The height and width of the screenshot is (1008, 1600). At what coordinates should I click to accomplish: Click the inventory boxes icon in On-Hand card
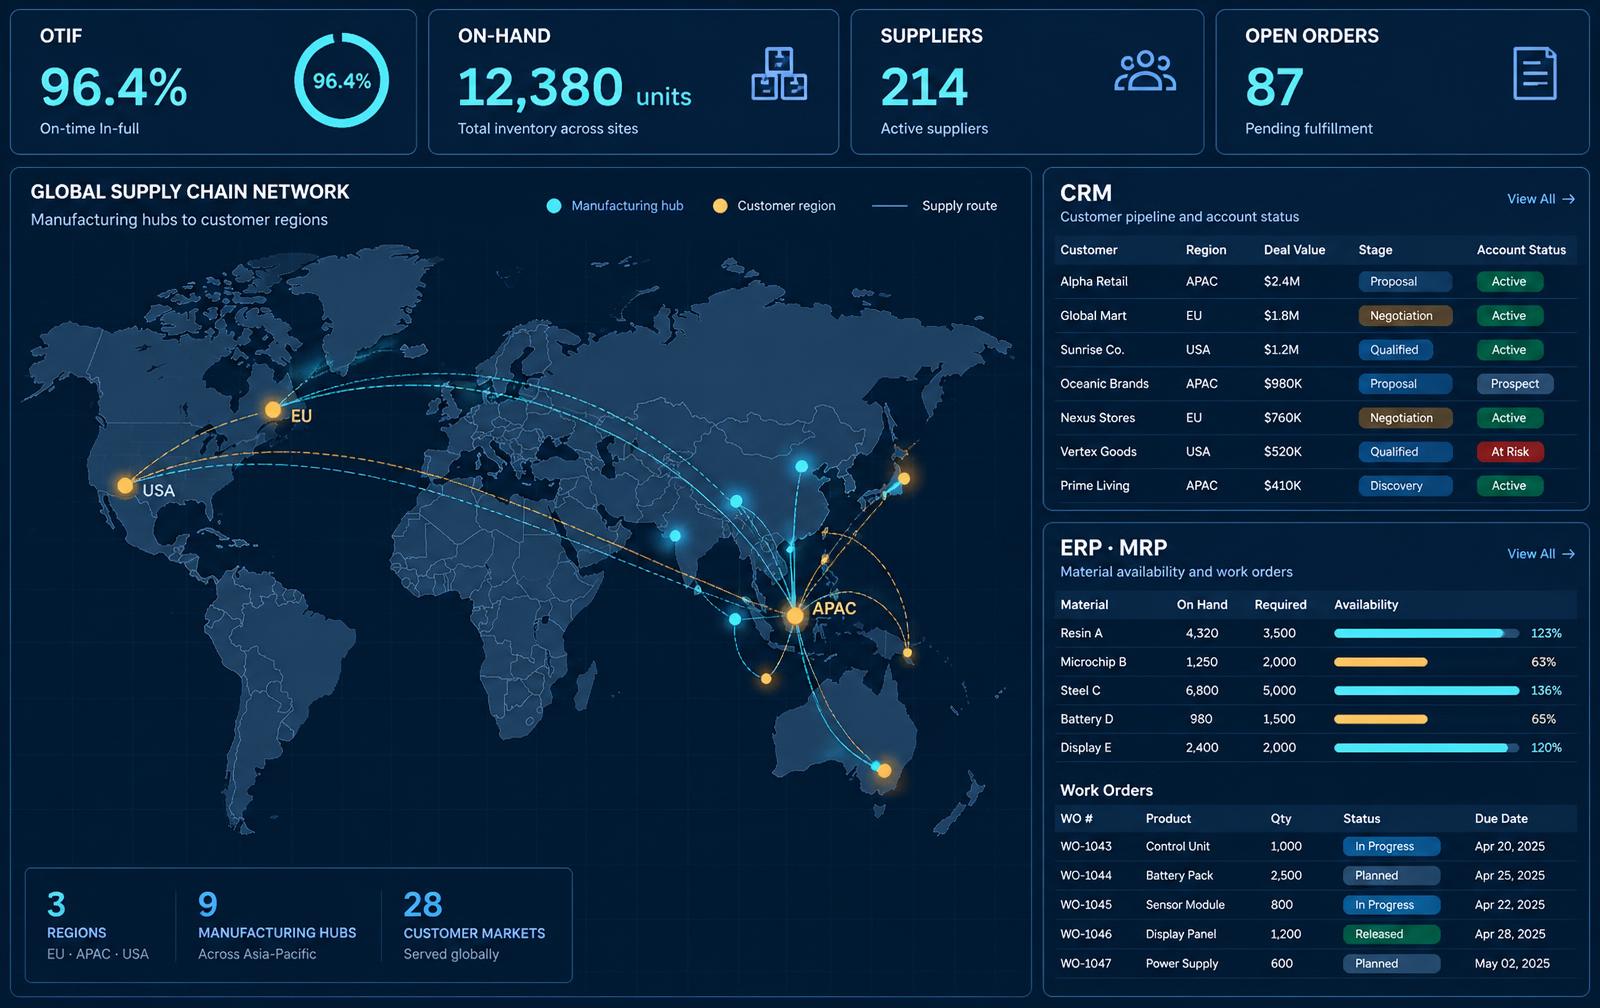pyautogui.click(x=779, y=74)
